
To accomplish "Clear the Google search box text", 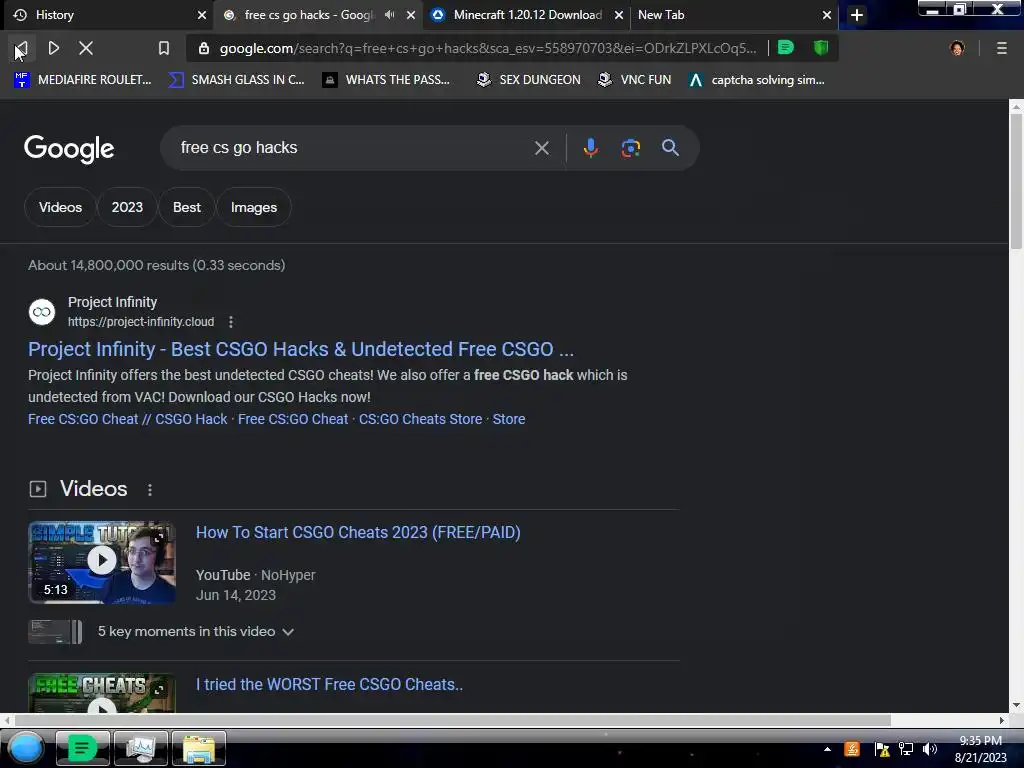I will (x=541, y=148).
